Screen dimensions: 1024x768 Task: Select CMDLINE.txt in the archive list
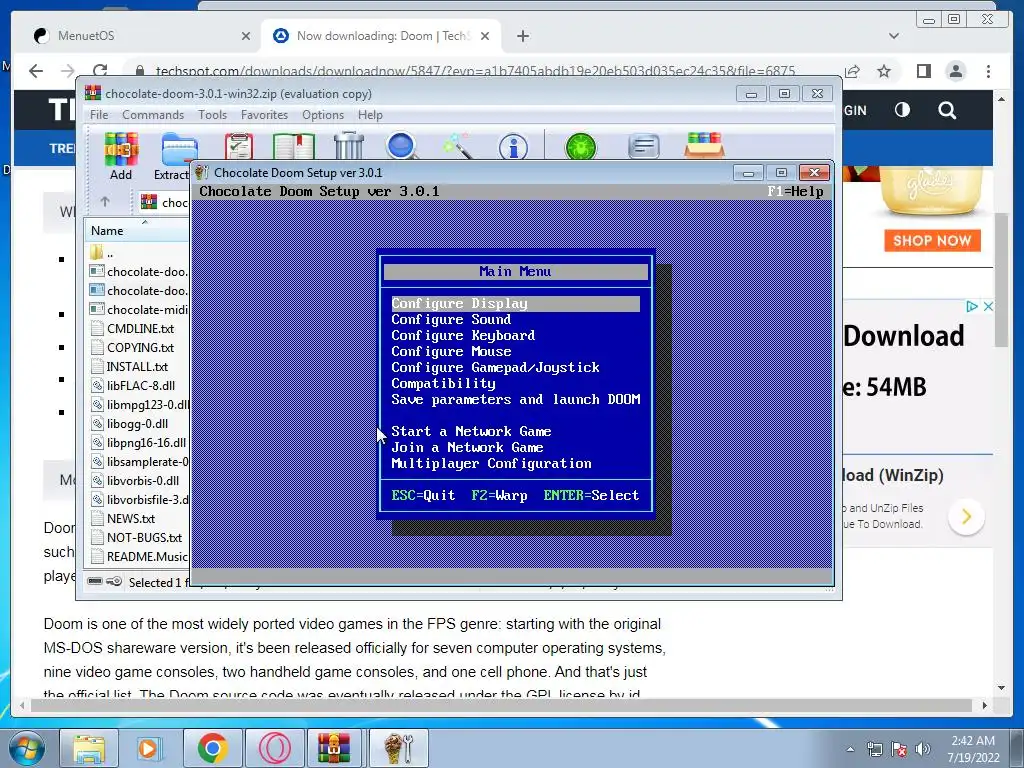coord(140,328)
